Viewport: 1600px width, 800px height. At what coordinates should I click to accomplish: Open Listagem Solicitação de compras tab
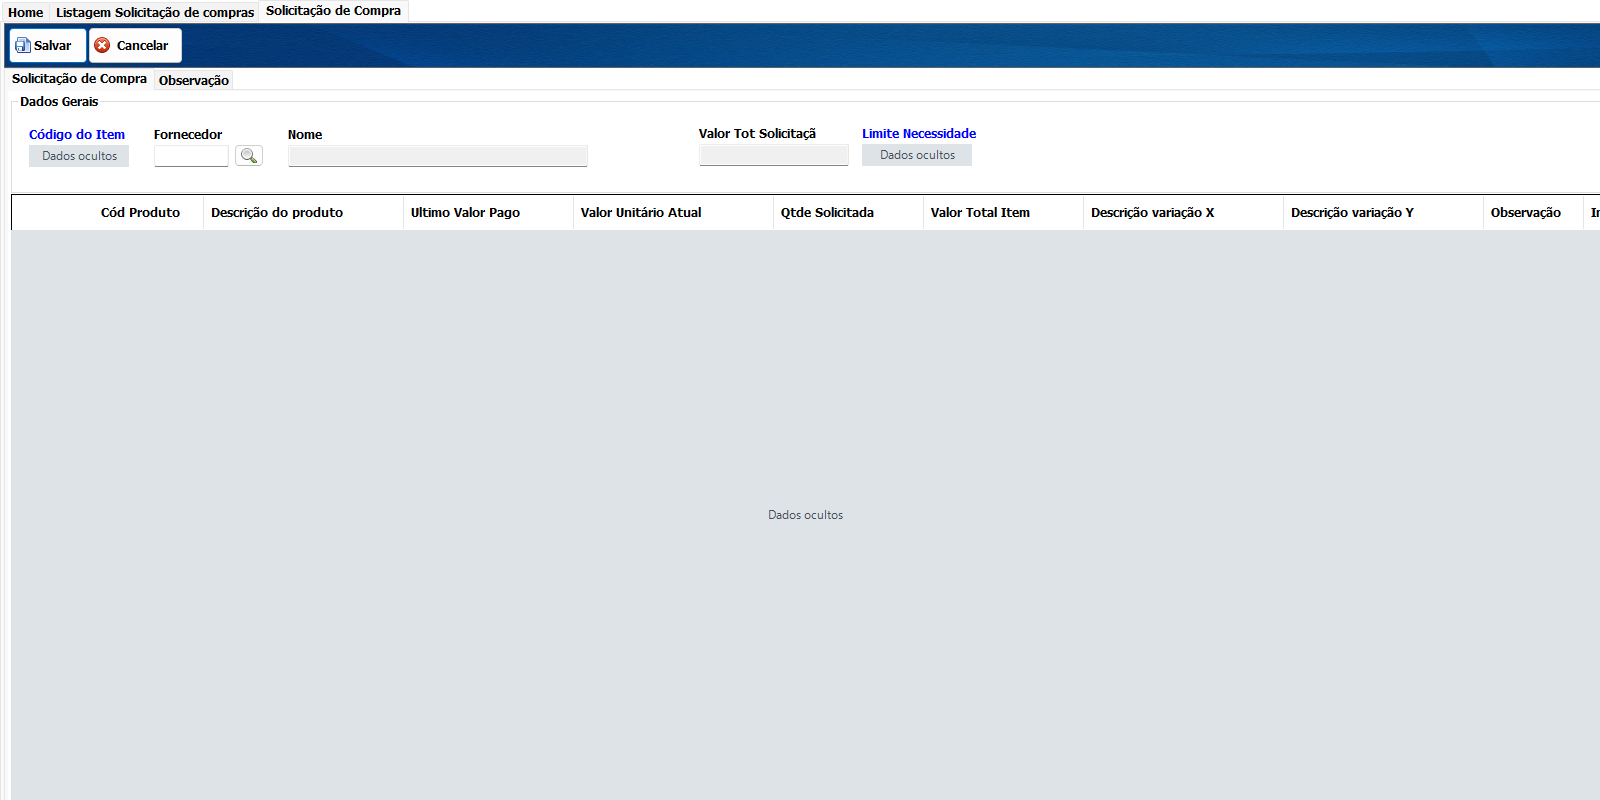click(x=155, y=12)
